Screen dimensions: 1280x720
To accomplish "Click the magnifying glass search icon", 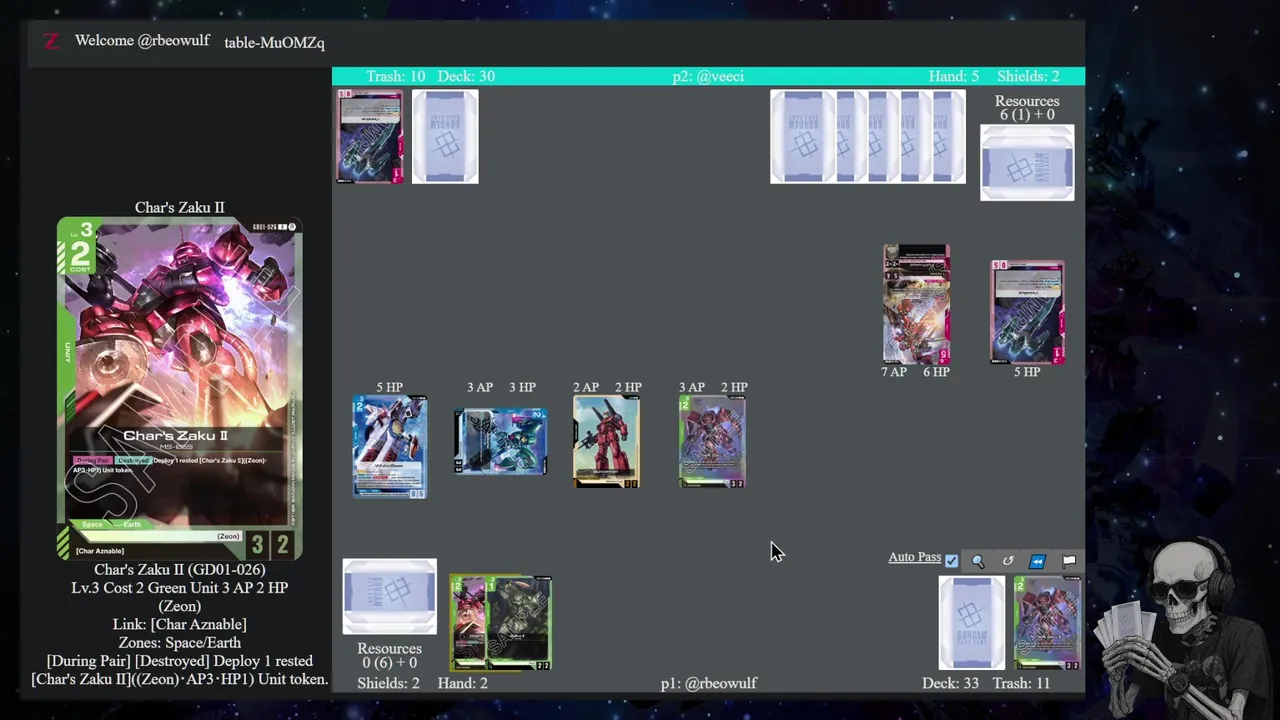I will pos(978,561).
